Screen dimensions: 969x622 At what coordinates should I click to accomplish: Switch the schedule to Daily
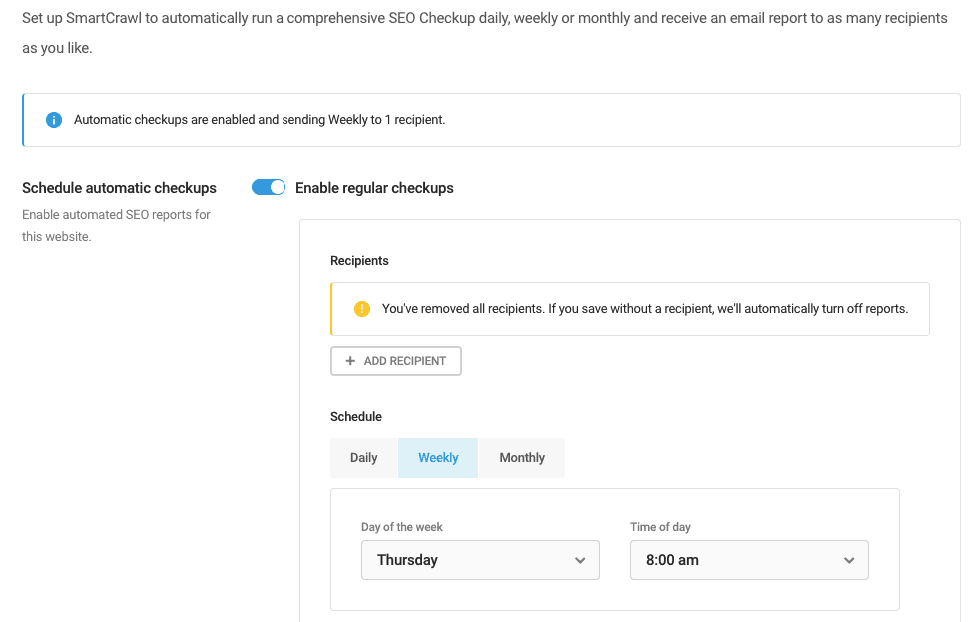coord(364,458)
